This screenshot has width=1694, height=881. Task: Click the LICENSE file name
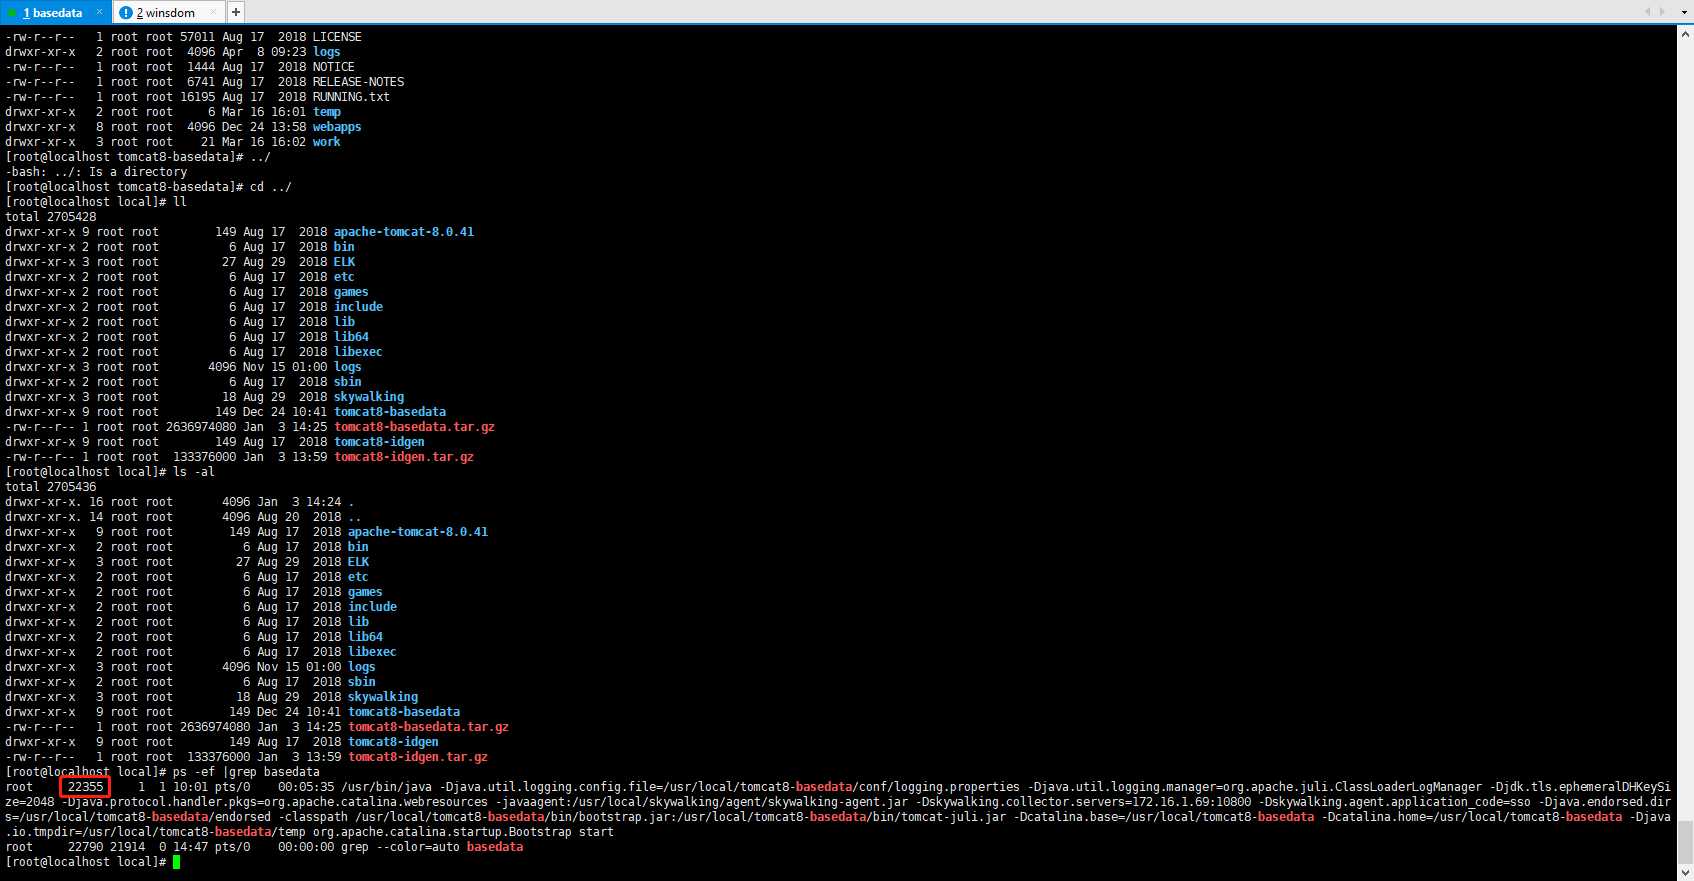tap(337, 37)
